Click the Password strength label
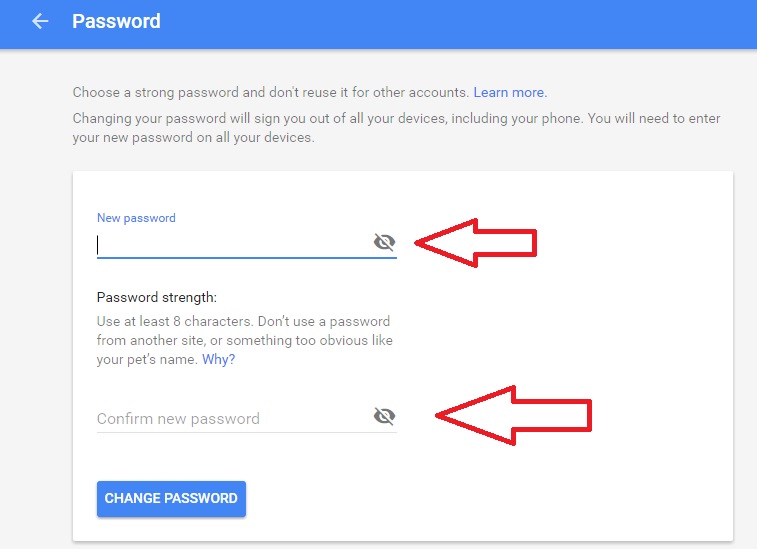 click(x=157, y=297)
